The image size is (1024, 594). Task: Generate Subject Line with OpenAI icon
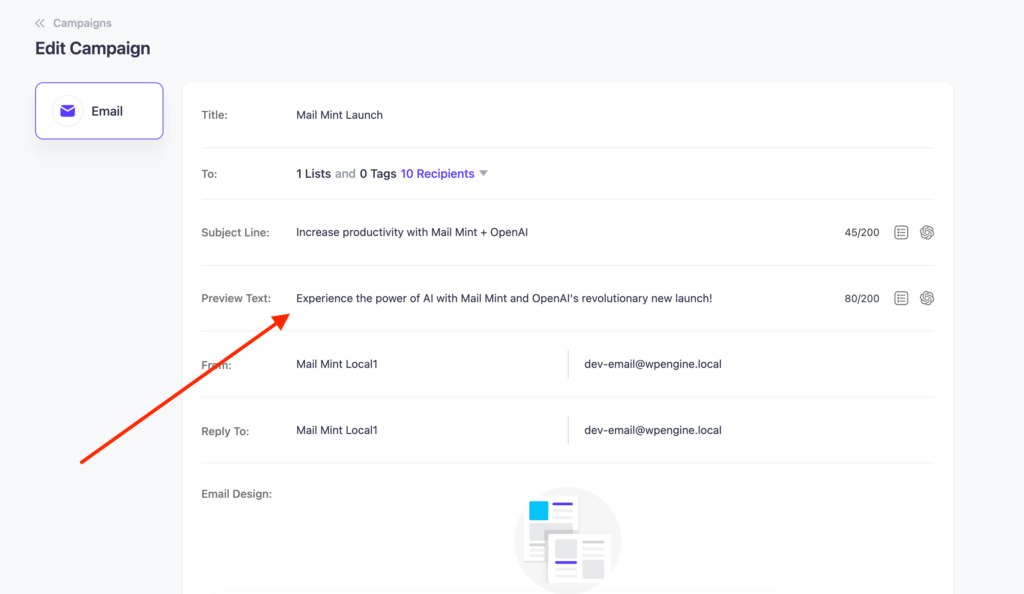coord(927,232)
